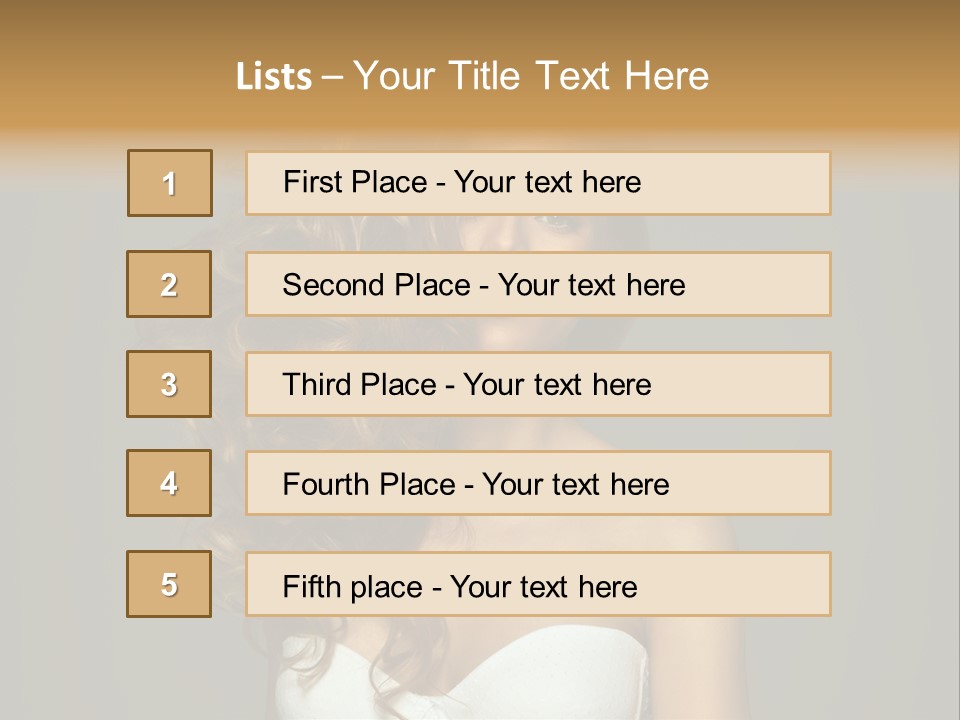This screenshot has width=960, height=720.
Task: Click the numbered box labeled 5
Action: coord(169,584)
